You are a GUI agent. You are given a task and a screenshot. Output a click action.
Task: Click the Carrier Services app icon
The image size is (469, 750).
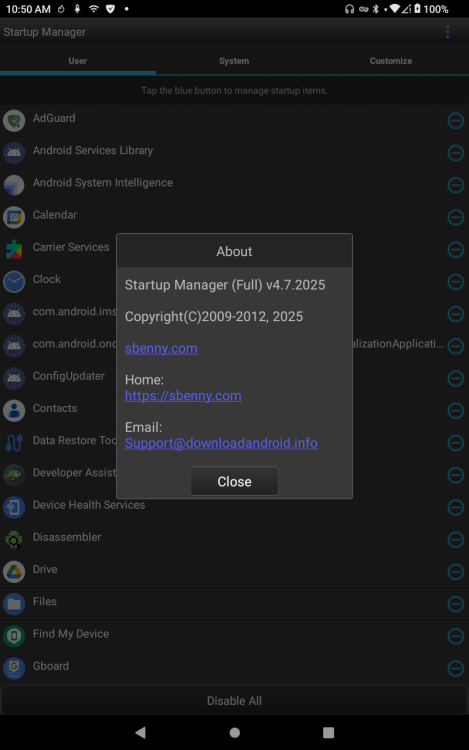14,249
